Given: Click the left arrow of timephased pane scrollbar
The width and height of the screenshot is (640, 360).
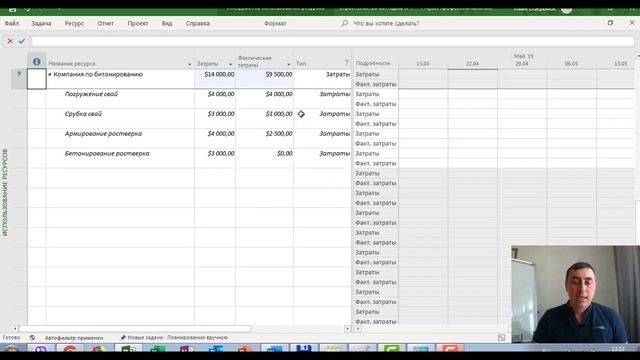Looking at the screenshot, I should tap(358, 329).
